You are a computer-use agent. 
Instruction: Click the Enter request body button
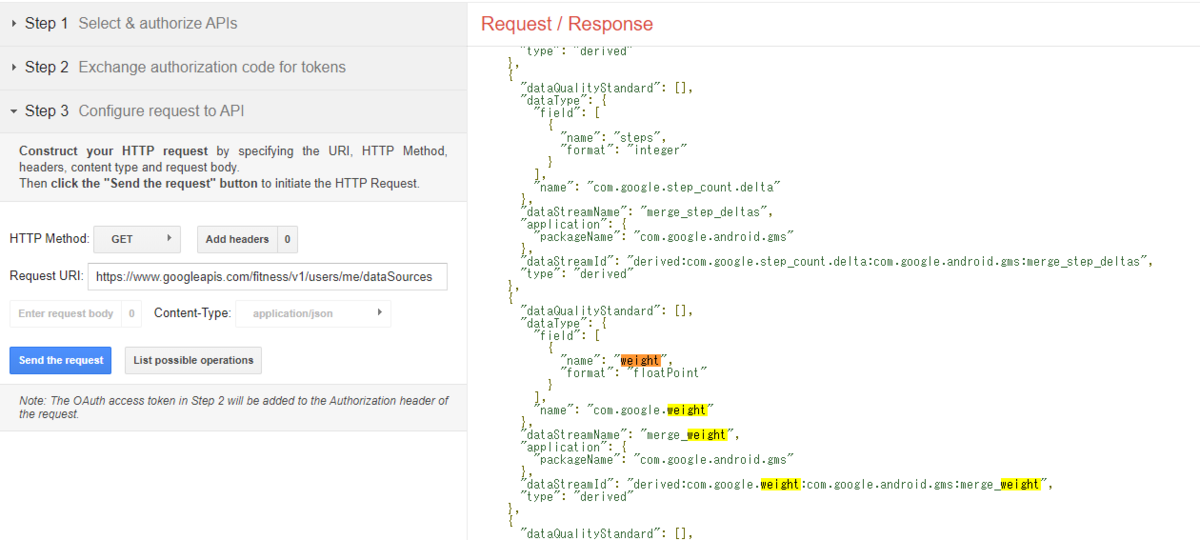[66, 313]
